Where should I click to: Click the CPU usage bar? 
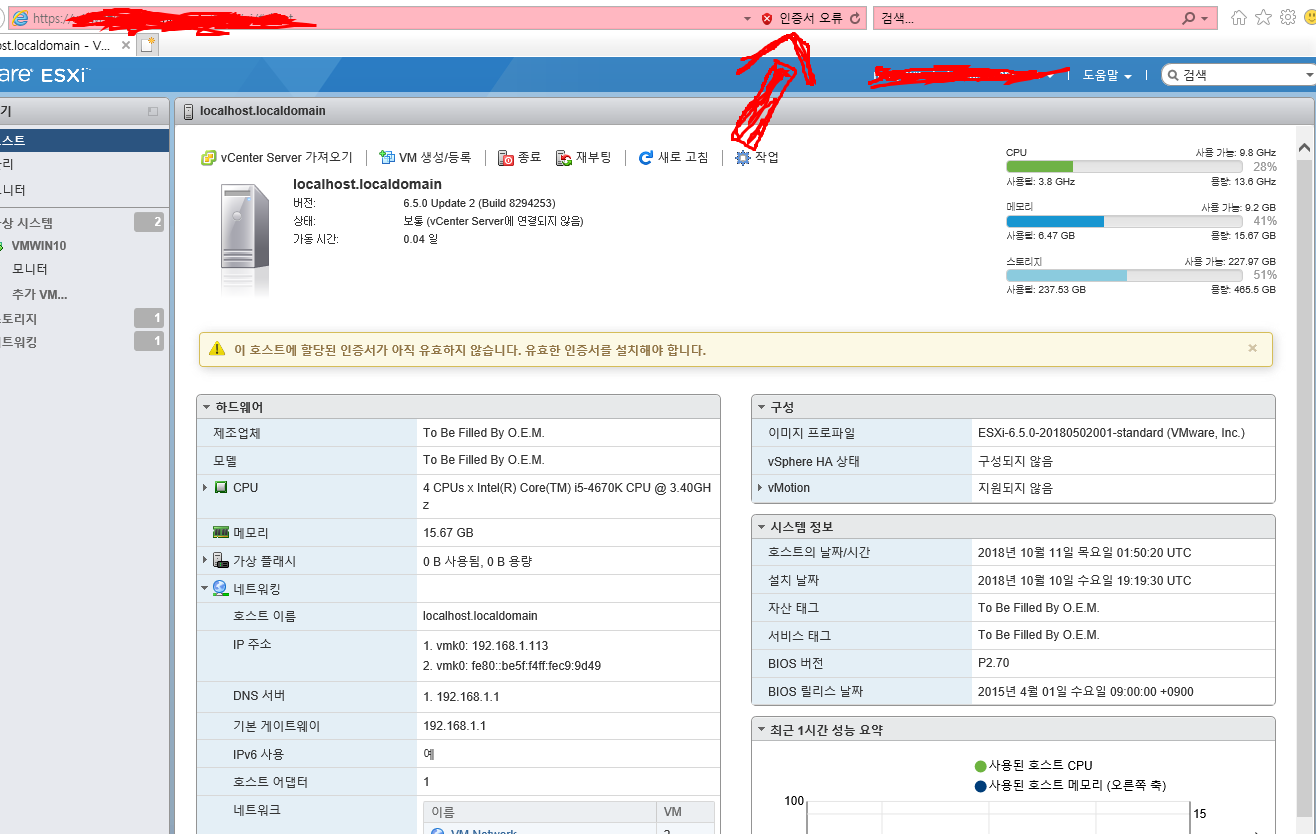(x=1124, y=166)
